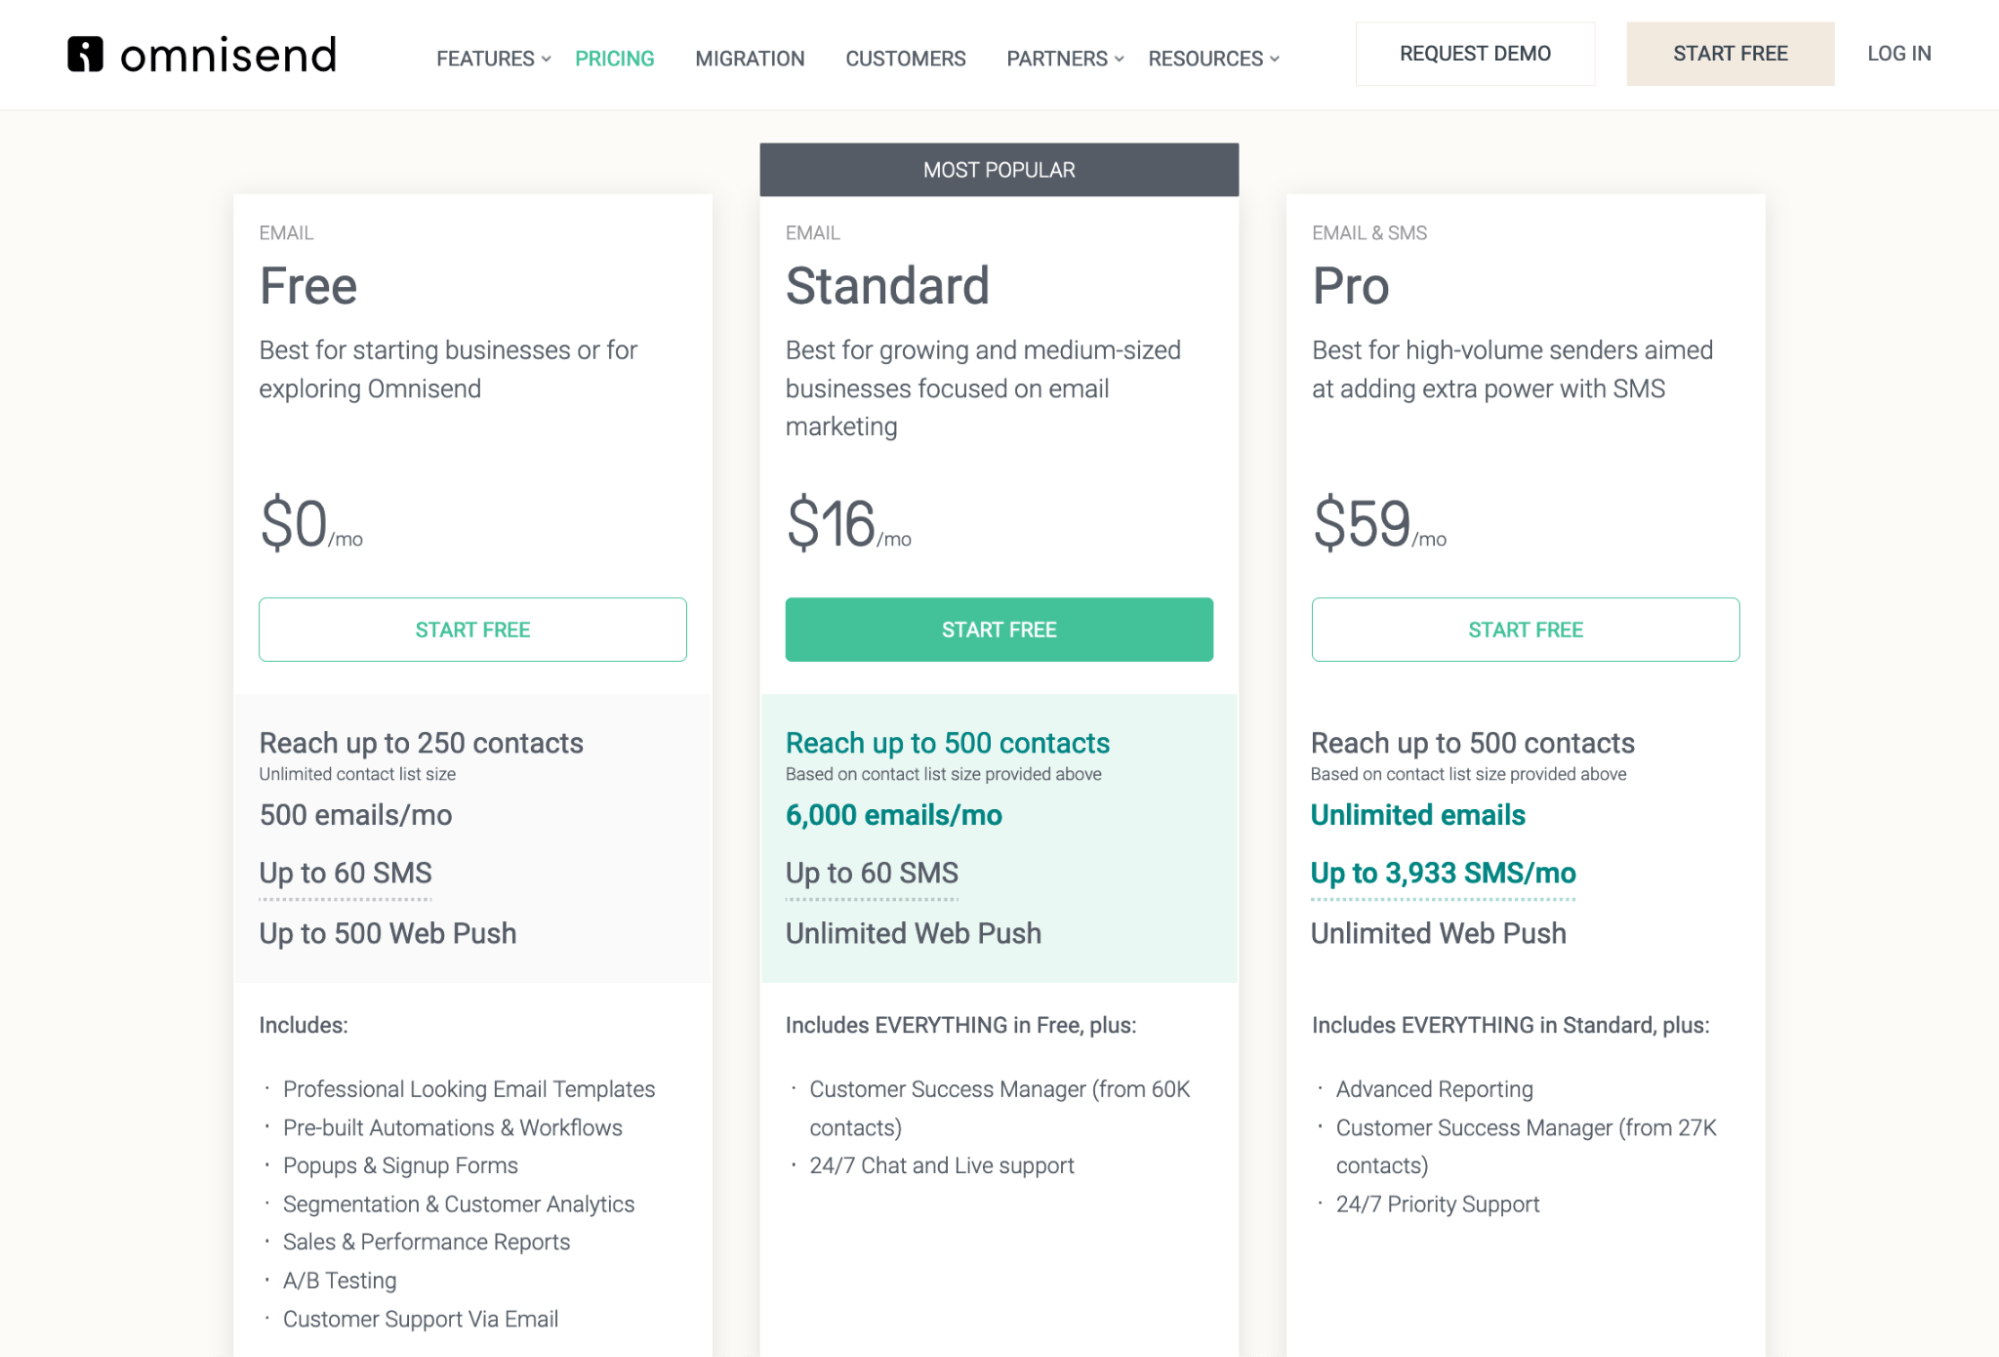The height and width of the screenshot is (1357, 1999).
Task: Click Start Free in the header
Action: click(x=1729, y=54)
